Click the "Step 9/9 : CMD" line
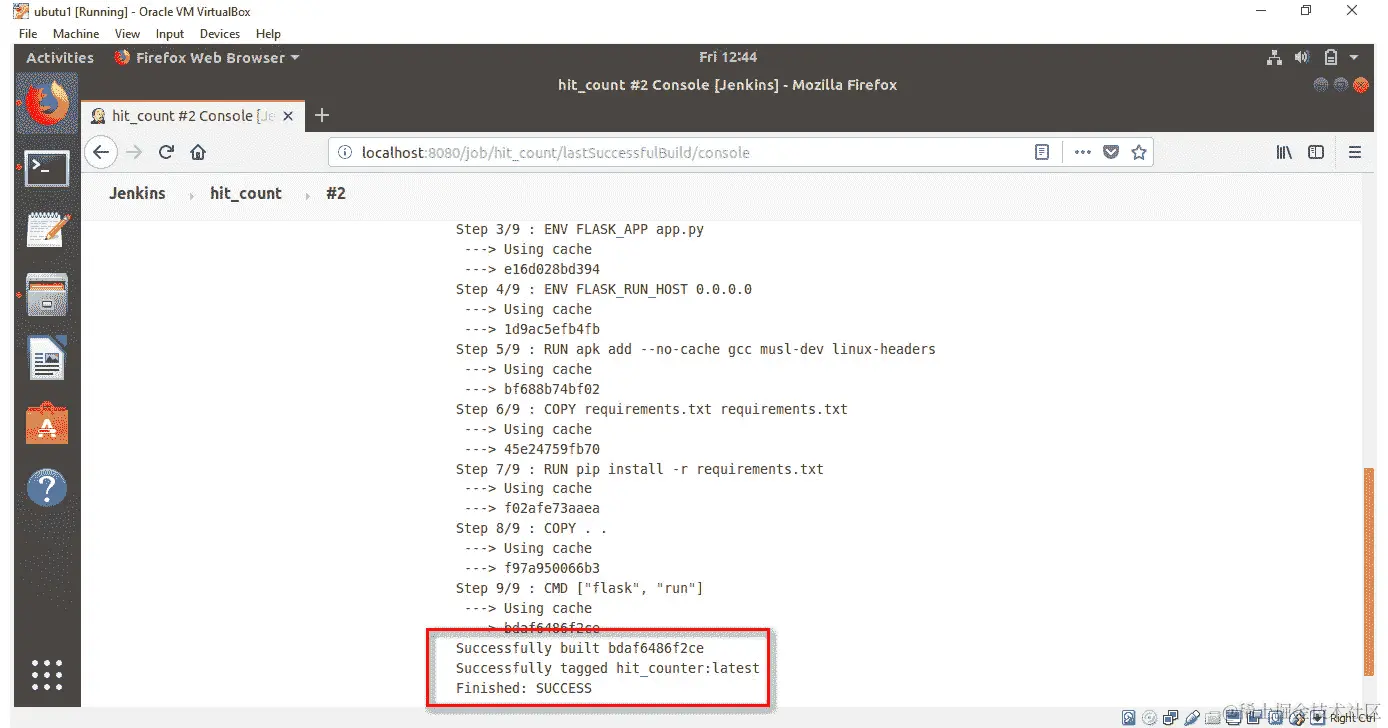This screenshot has width=1388, height=728. pos(579,588)
